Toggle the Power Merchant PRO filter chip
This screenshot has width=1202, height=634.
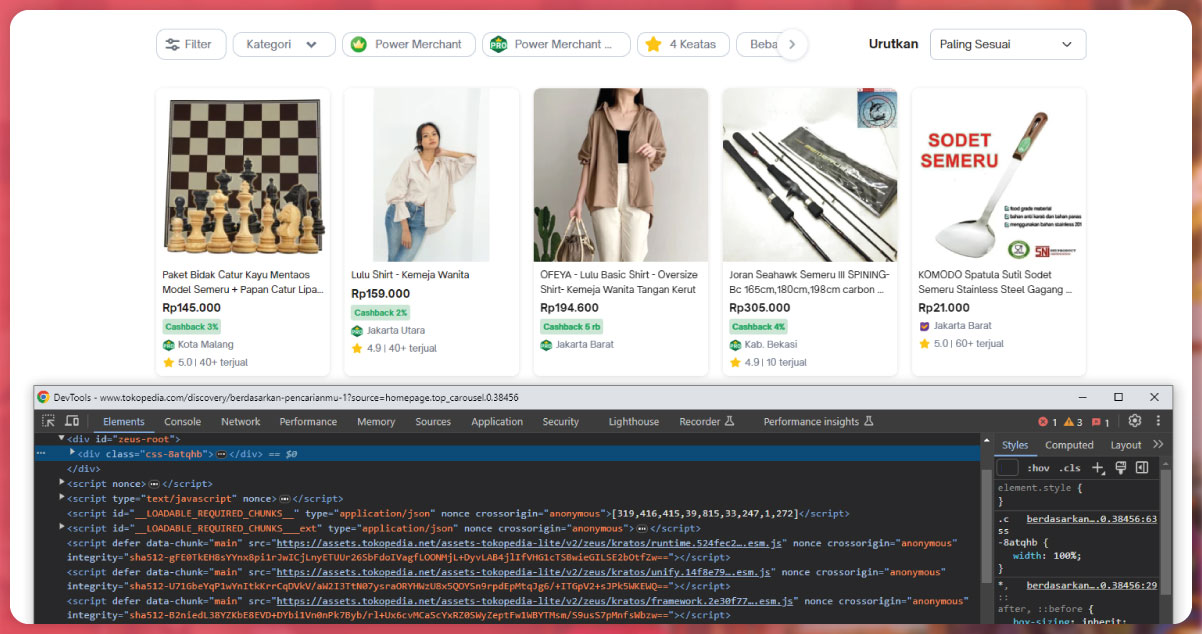pos(556,44)
